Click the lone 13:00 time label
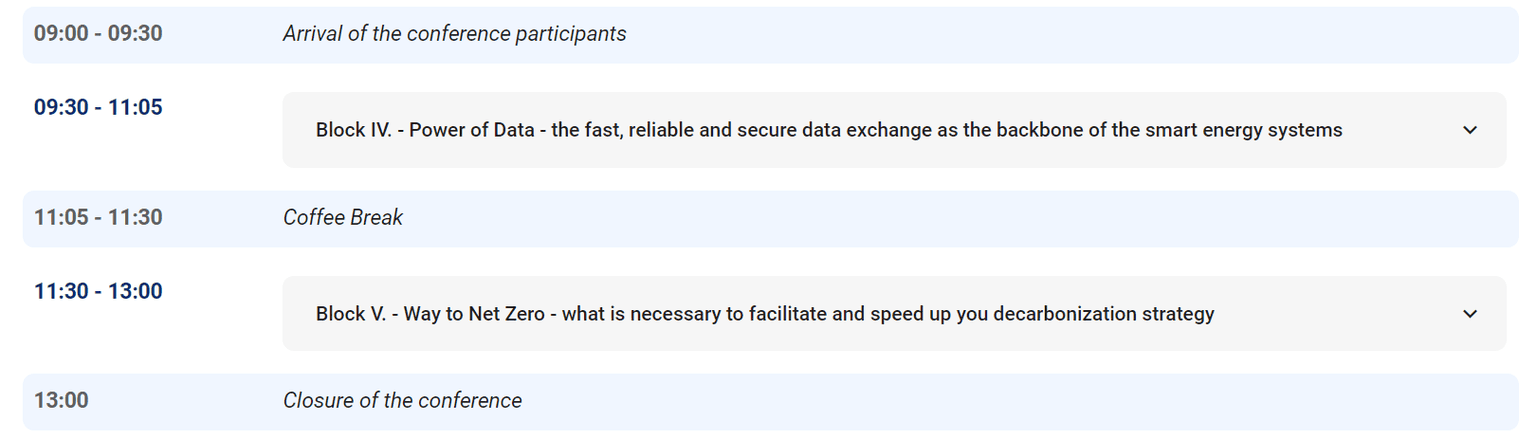Image resolution: width=1536 pixels, height=440 pixels. [61, 401]
